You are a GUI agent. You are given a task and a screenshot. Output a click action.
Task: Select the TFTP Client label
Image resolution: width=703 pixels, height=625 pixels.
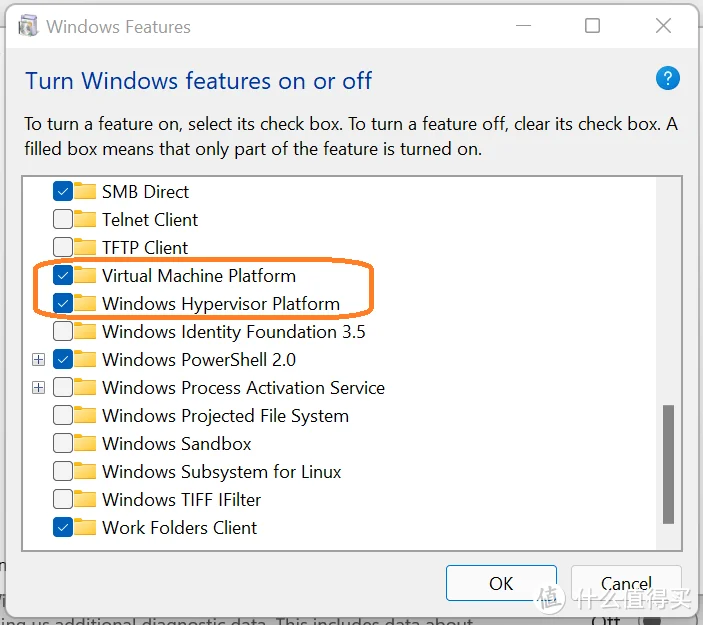(x=145, y=247)
